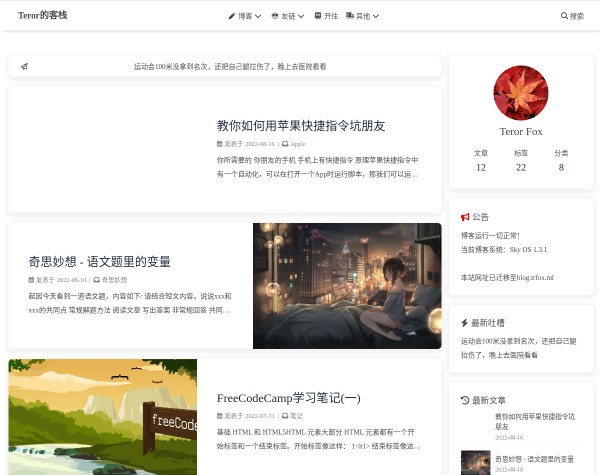Open the anime night city cover image
Screen dimensions: 600x475
click(347, 286)
